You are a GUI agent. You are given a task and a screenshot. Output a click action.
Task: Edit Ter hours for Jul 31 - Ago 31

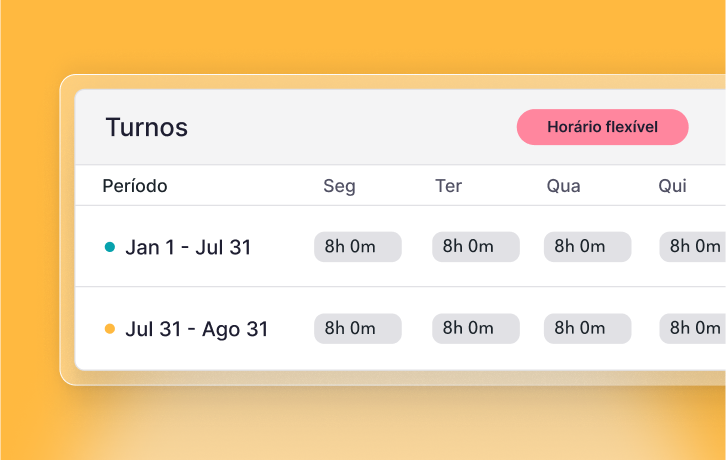pos(475,328)
